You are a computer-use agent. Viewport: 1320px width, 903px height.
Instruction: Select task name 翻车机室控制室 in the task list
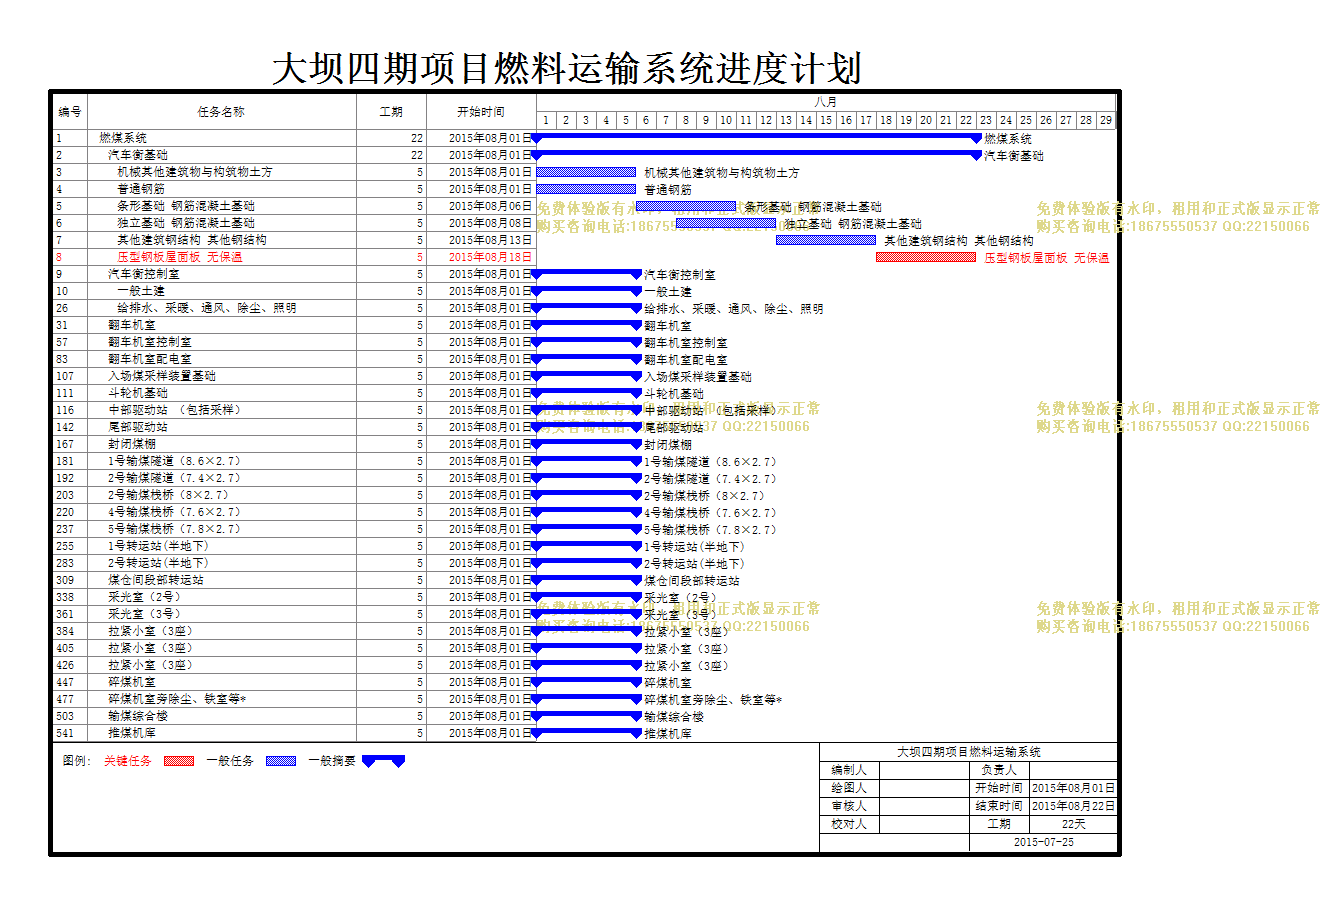pos(150,342)
